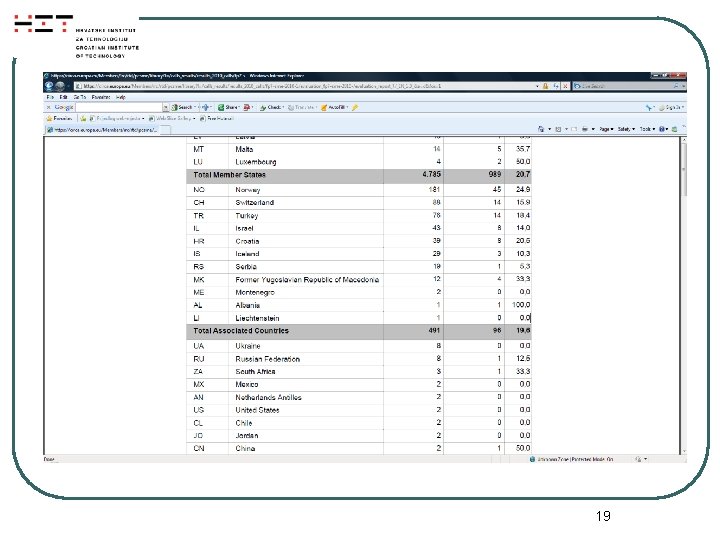The width and height of the screenshot is (720, 540).
Task: Open the Google toolbar Sign In menu
Action: [x=671, y=107]
